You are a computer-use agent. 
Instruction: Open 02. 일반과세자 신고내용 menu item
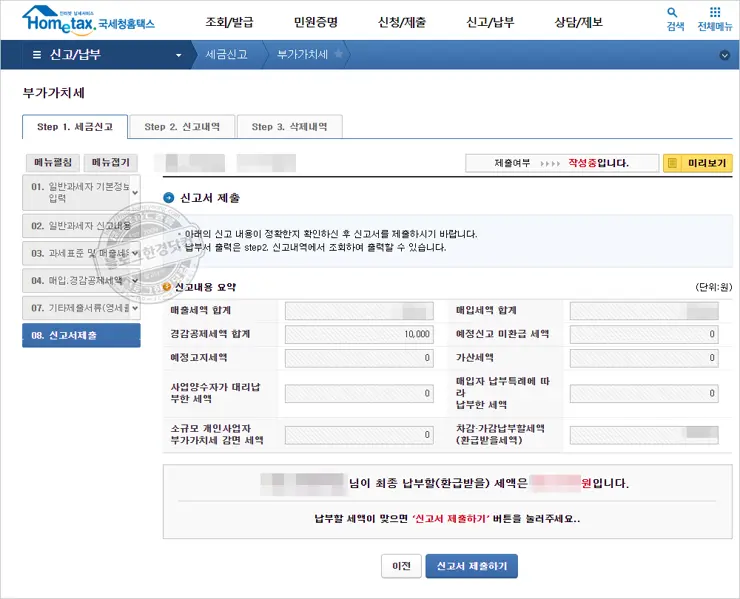pos(81,226)
